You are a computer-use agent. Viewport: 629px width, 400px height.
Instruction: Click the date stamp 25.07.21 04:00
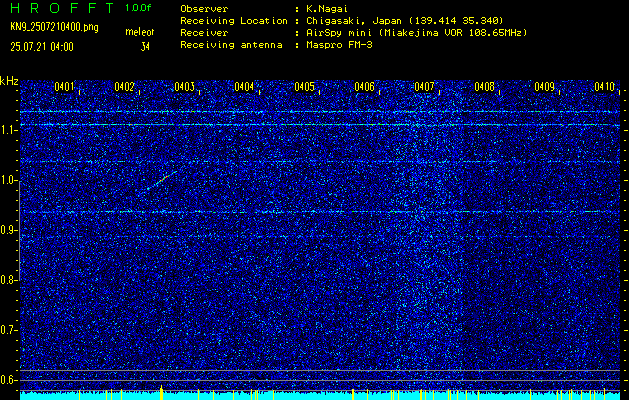click(x=42, y=47)
